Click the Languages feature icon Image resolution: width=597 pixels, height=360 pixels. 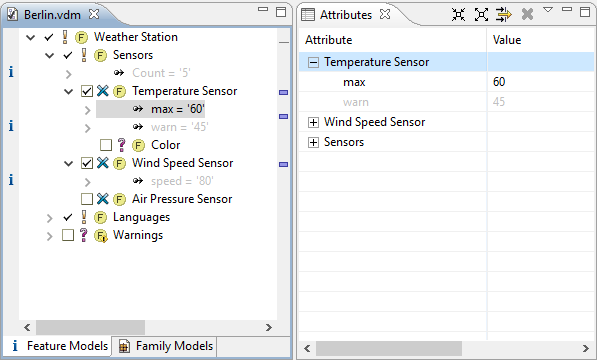pos(100,218)
